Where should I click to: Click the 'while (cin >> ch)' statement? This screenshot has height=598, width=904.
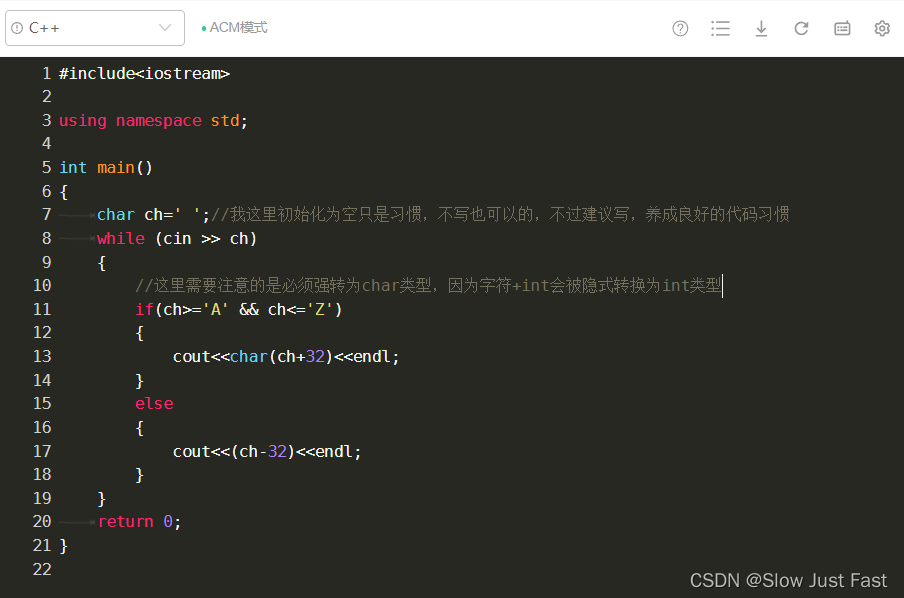pyautogui.click(x=177, y=238)
